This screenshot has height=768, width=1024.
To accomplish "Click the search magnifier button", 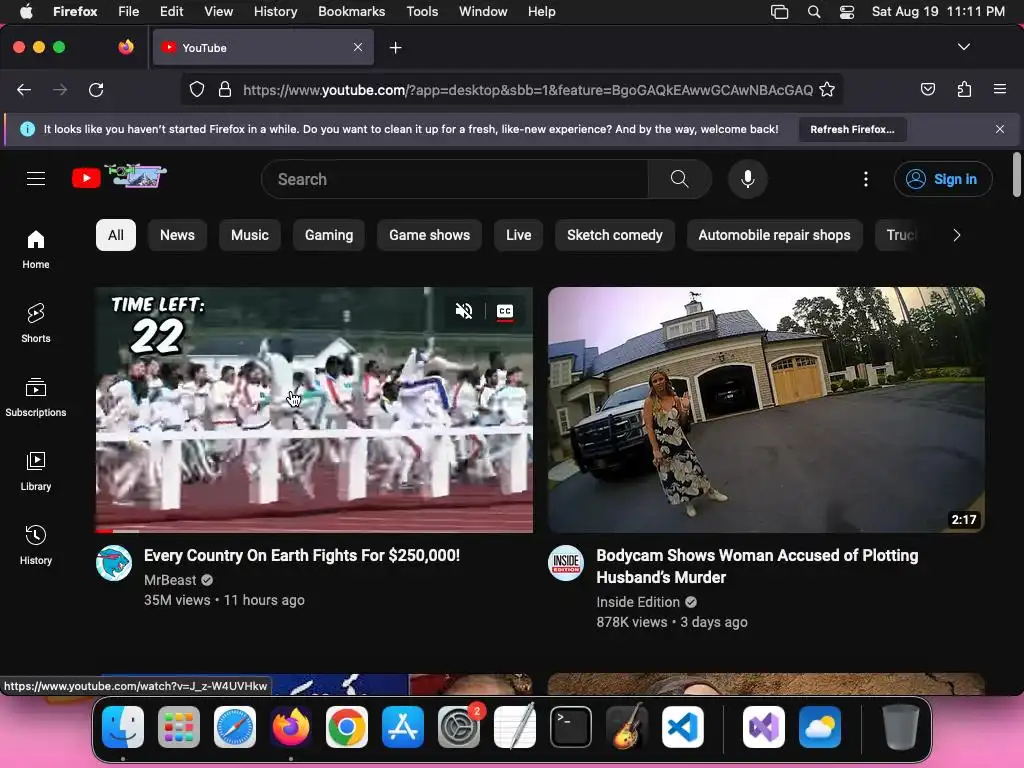I will point(679,179).
